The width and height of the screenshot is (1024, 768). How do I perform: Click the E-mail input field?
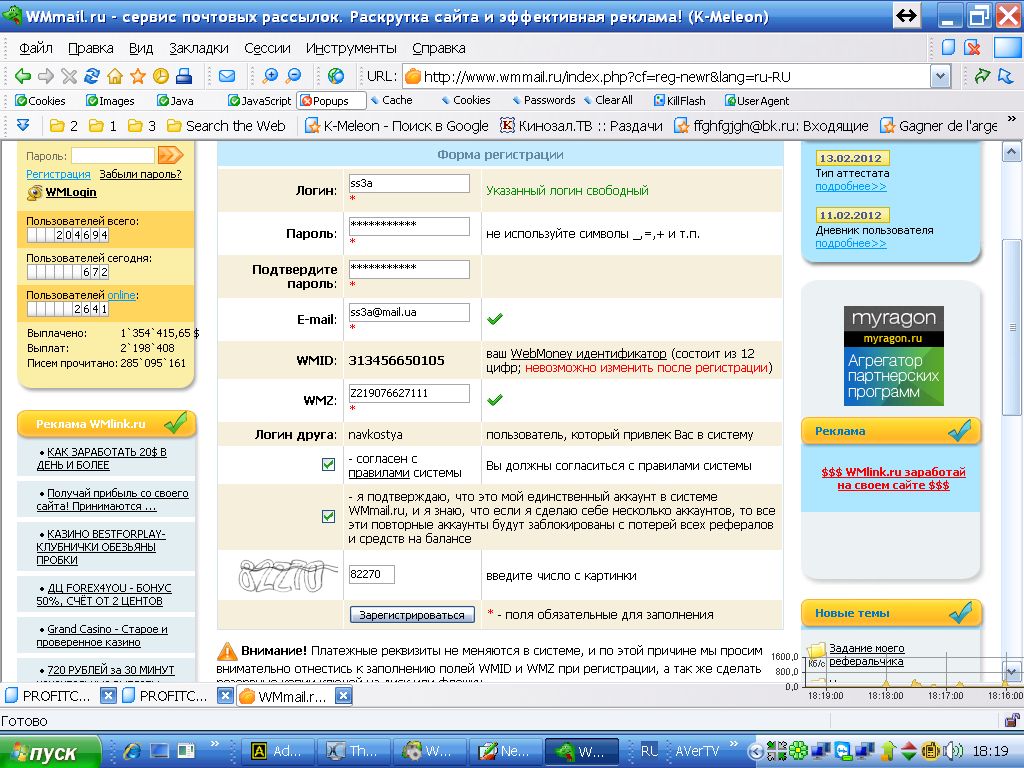[x=409, y=312]
